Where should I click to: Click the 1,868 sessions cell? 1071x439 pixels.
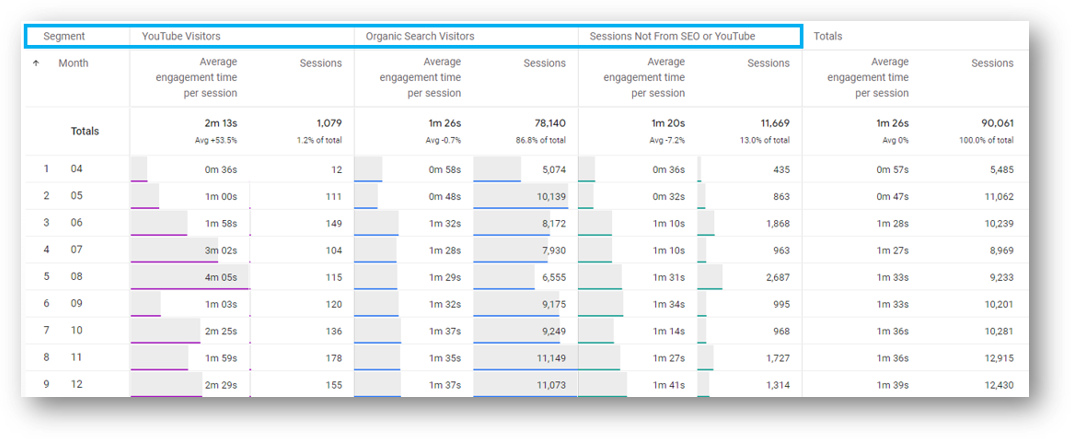click(x=778, y=223)
